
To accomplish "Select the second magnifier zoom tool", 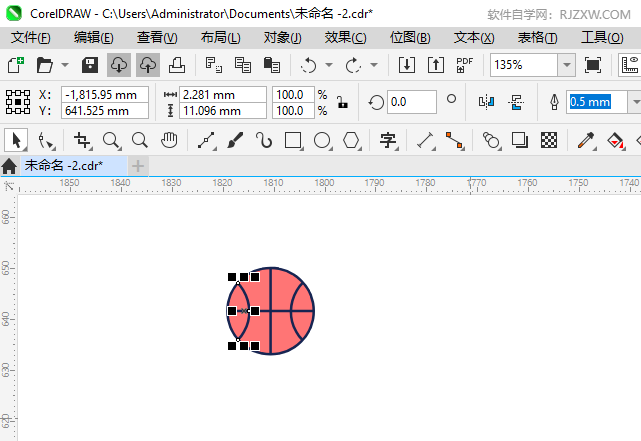I will coord(140,140).
